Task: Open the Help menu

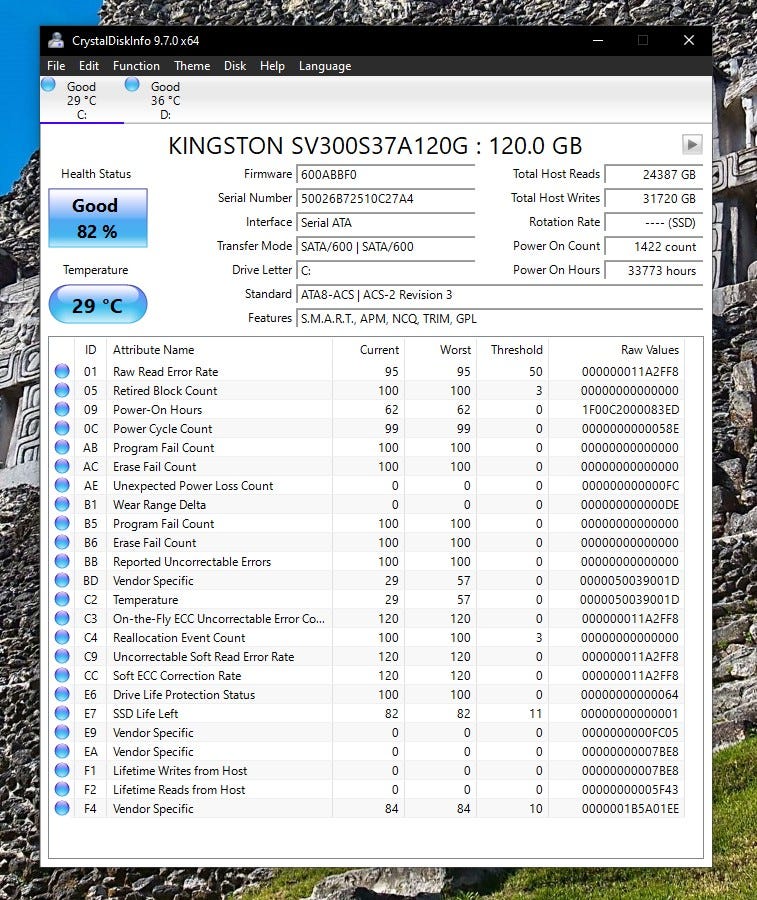Action: point(272,66)
